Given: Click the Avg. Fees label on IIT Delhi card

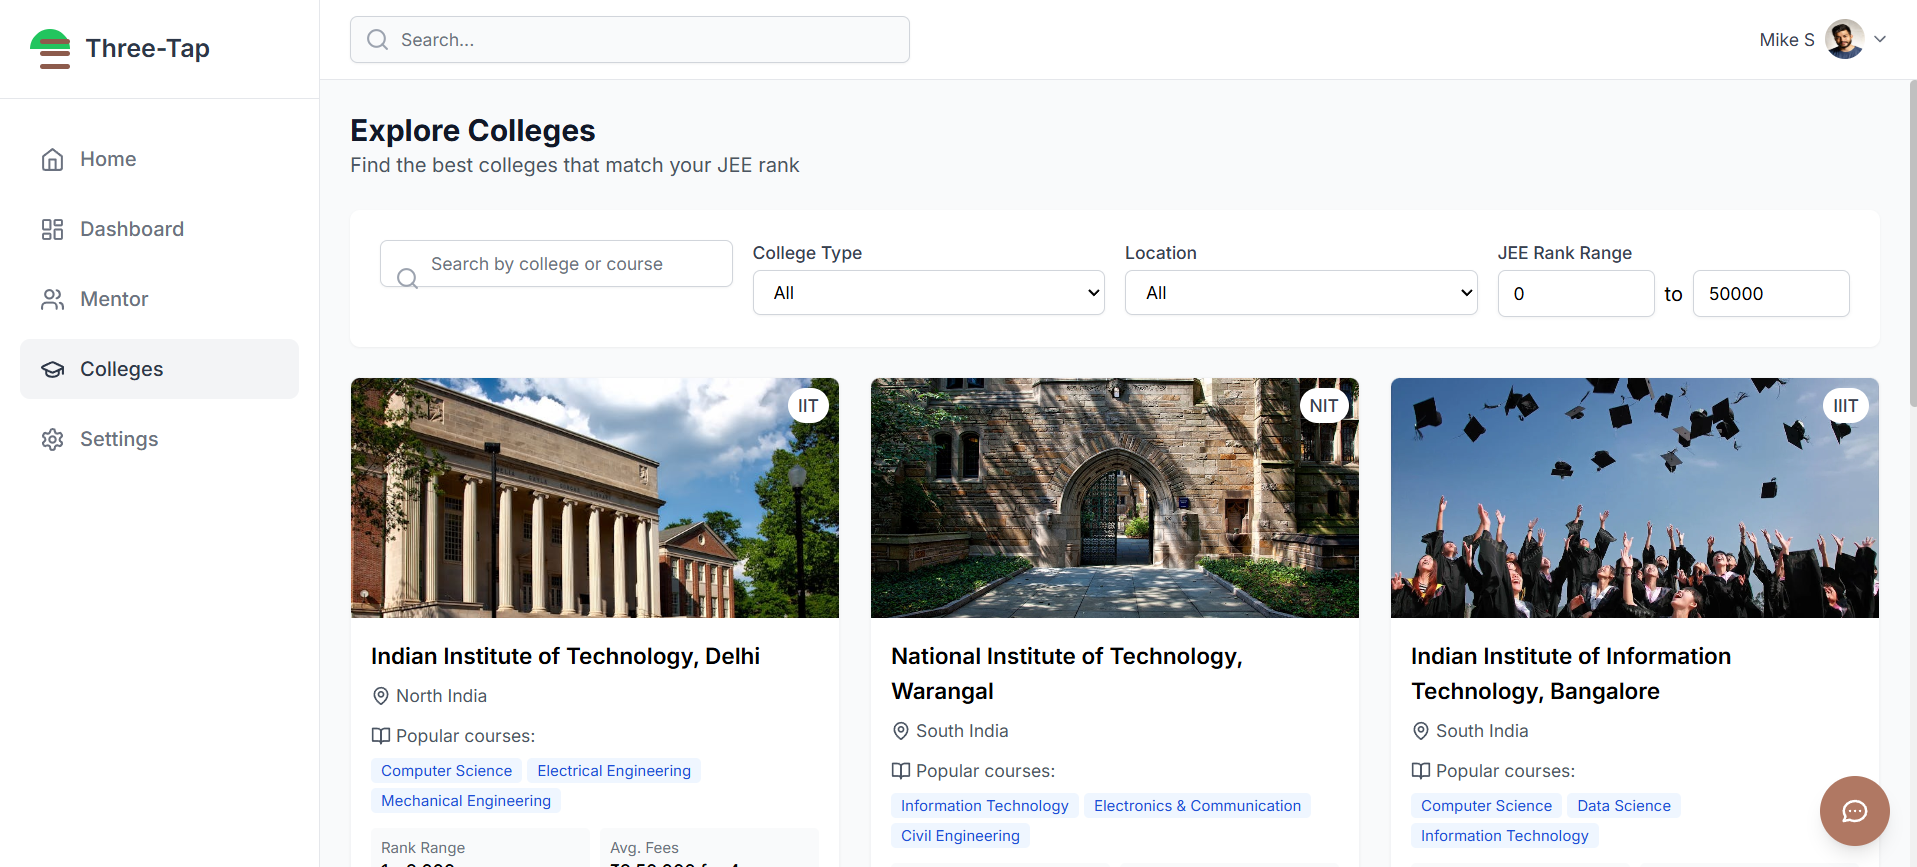Looking at the screenshot, I should [644, 848].
